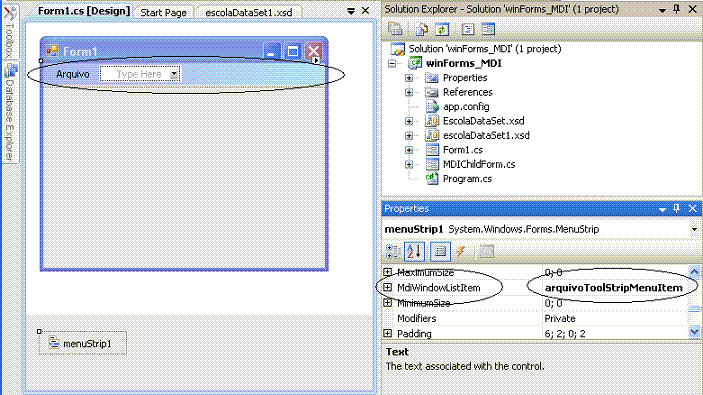Collapse the winForms_MDI project node
Screen dimensions: 703x395
click(x=392, y=64)
